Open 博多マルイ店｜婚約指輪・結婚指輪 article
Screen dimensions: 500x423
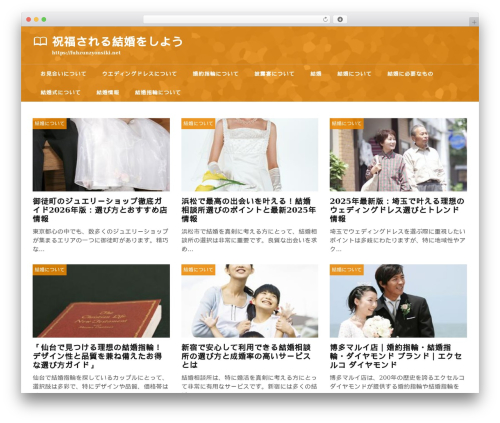(x=396, y=356)
